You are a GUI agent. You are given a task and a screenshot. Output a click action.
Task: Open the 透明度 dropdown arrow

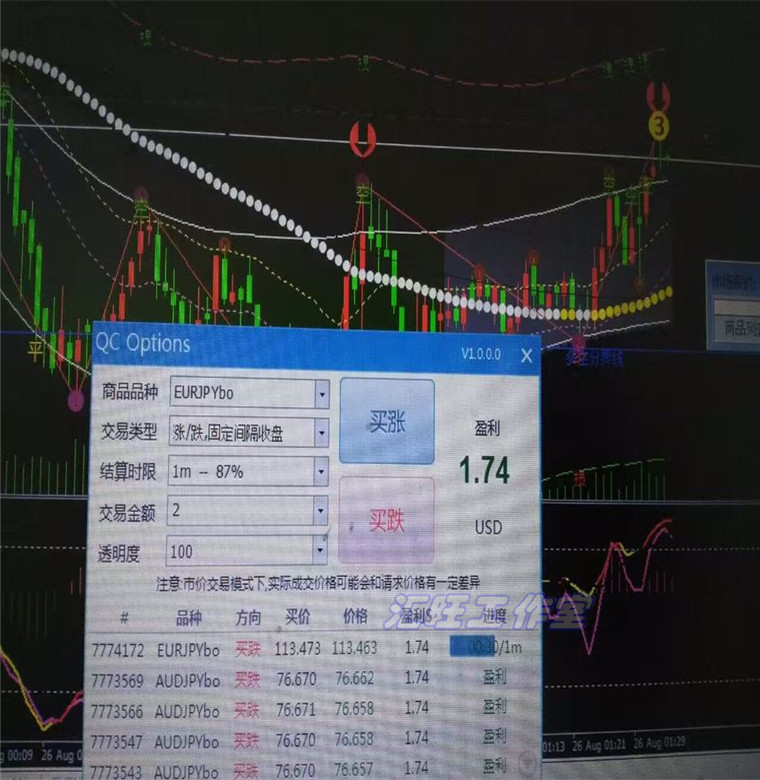click(x=320, y=550)
